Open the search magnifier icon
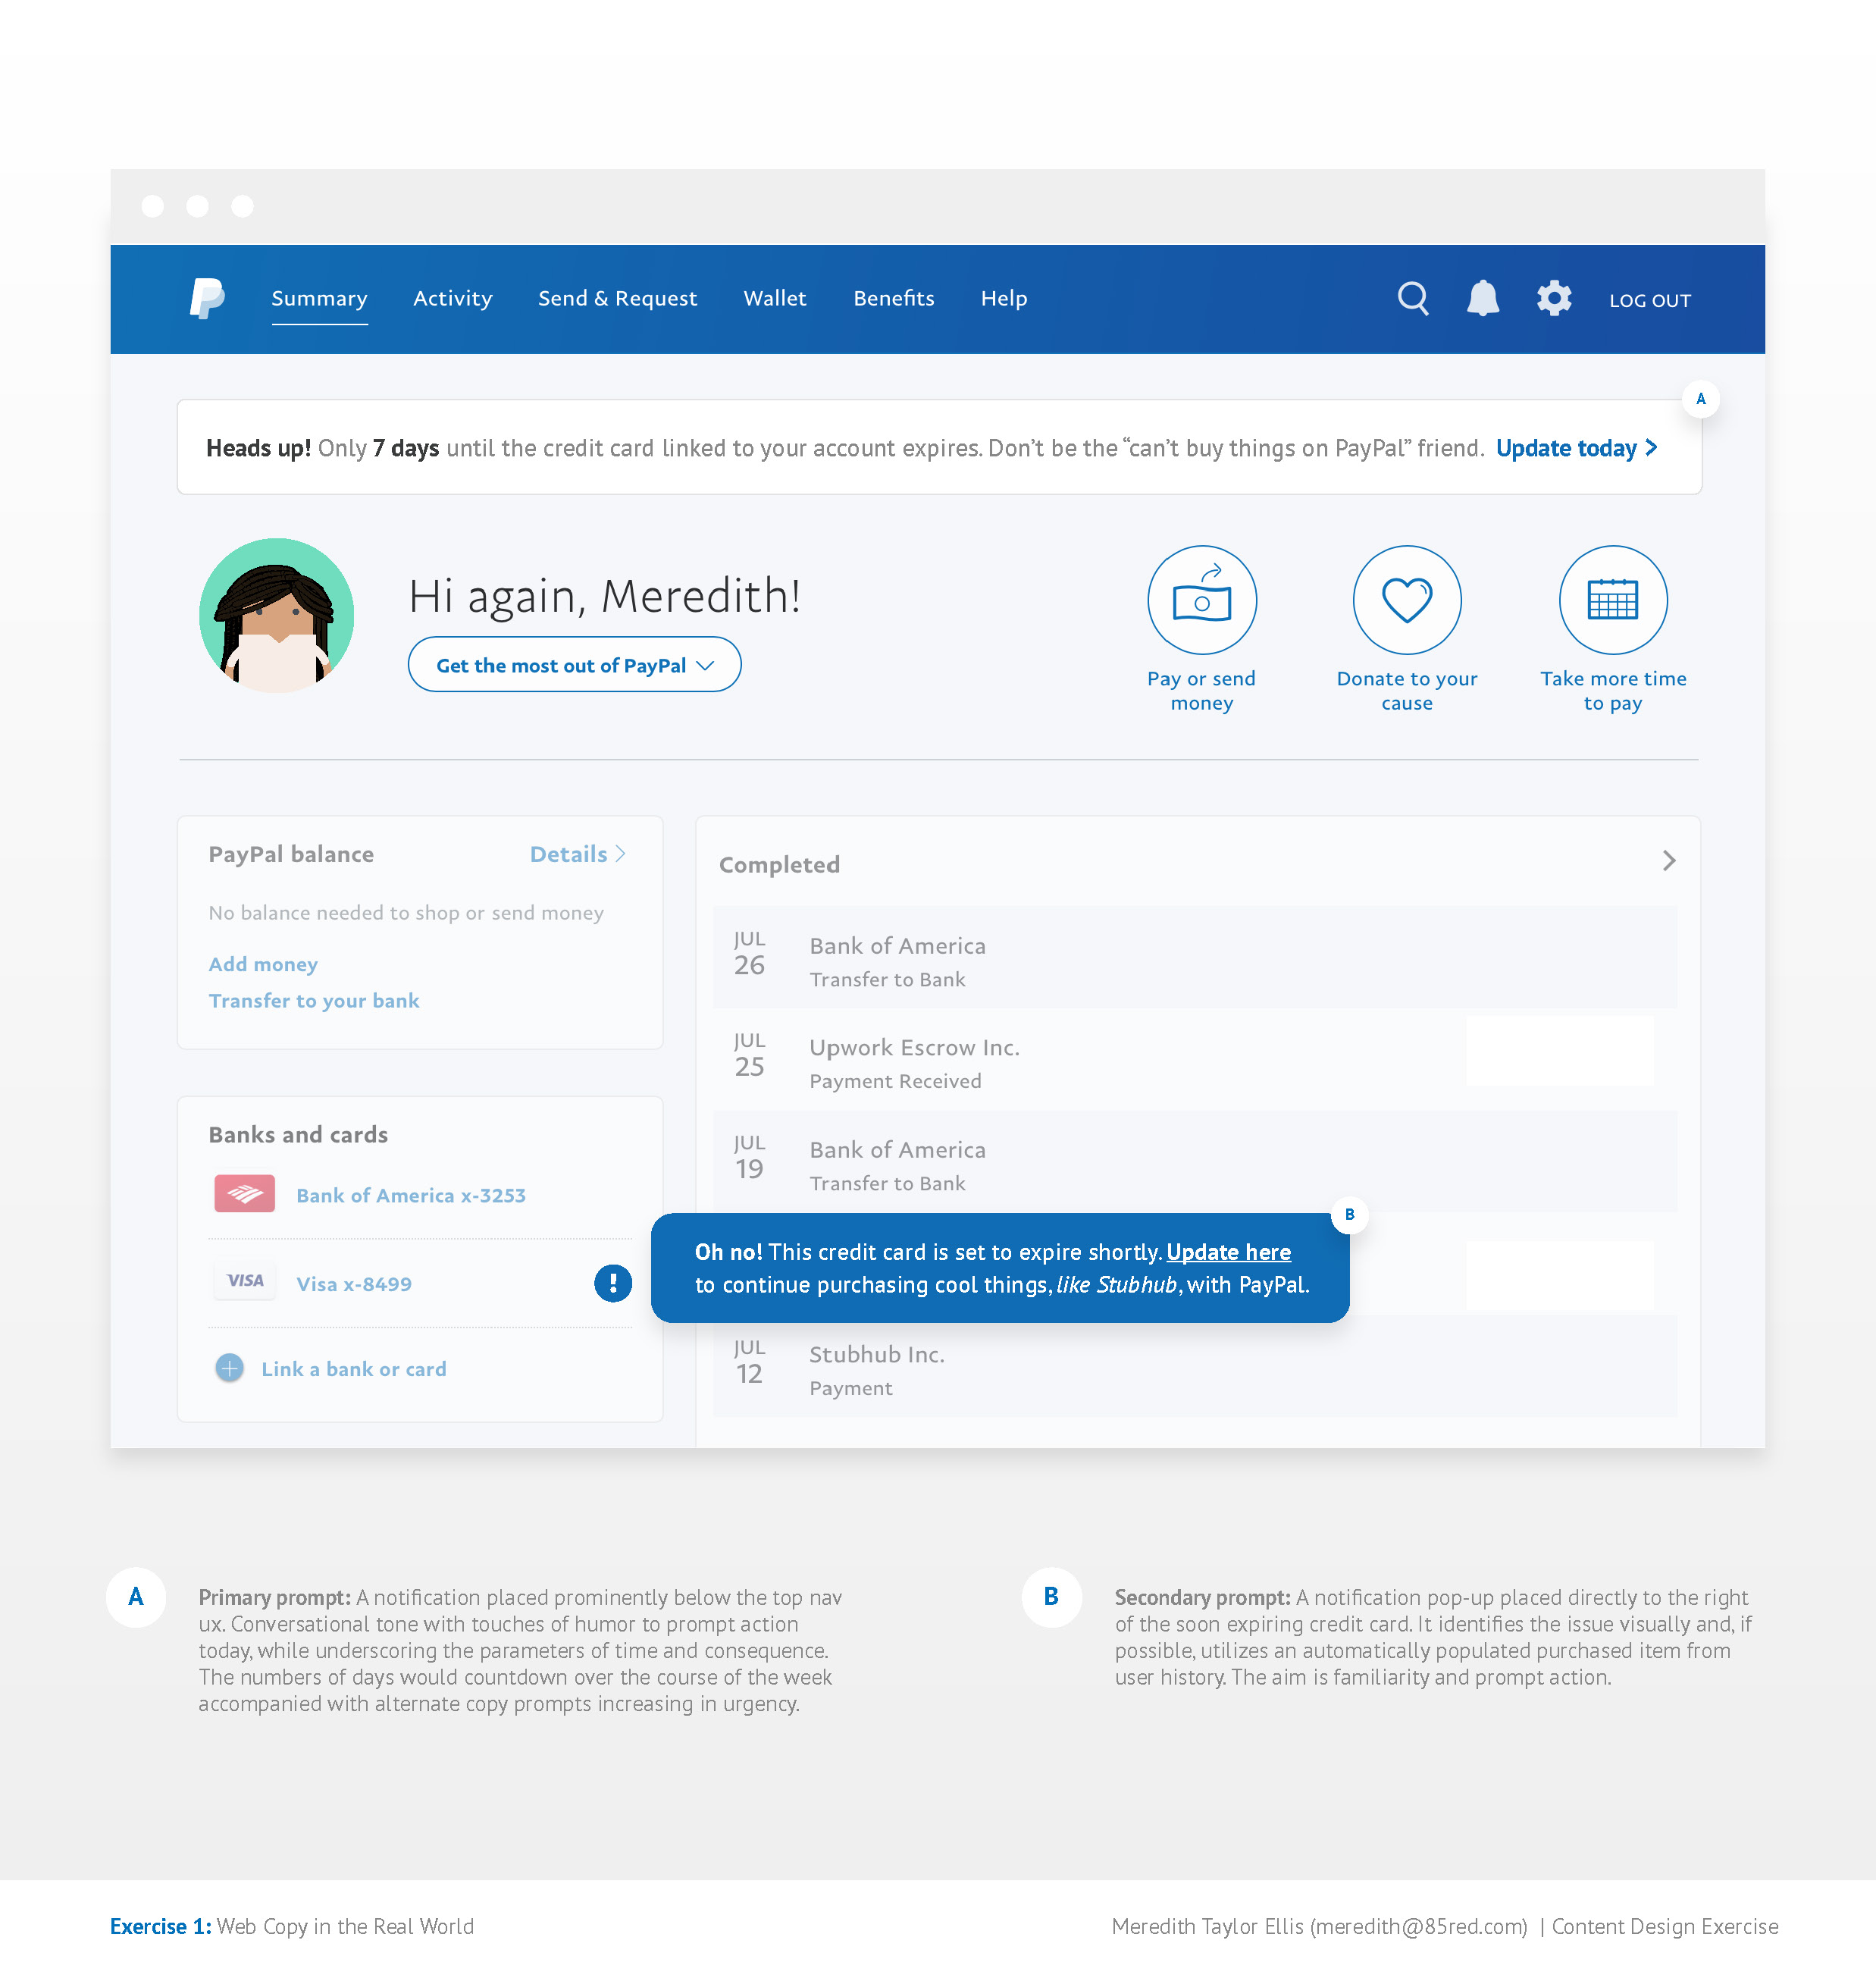 point(1412,298)
